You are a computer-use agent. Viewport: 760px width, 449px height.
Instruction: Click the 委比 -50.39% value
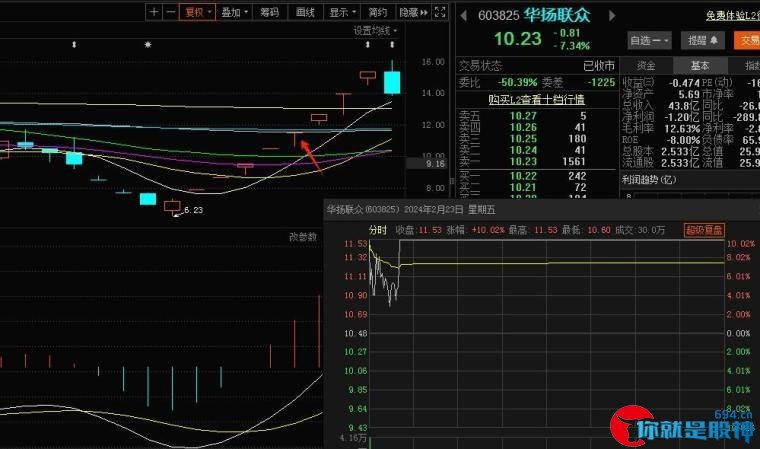tap(517, 82)
